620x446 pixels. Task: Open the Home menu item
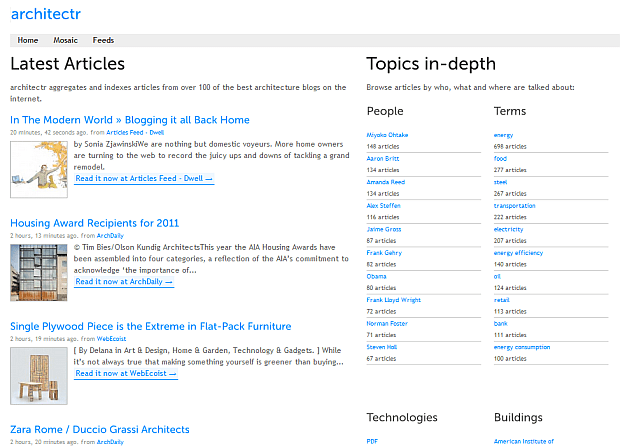coord(28,41)
